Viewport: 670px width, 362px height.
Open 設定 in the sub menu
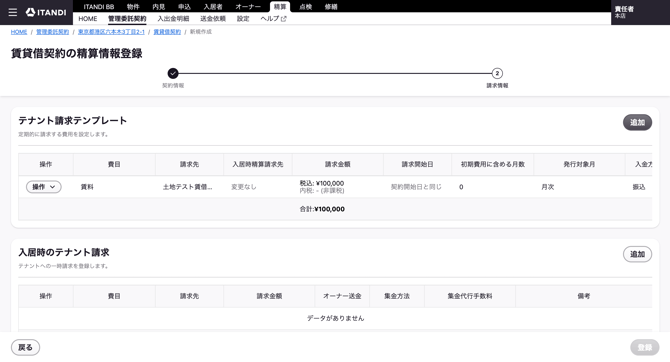click(x=243, y=19)
